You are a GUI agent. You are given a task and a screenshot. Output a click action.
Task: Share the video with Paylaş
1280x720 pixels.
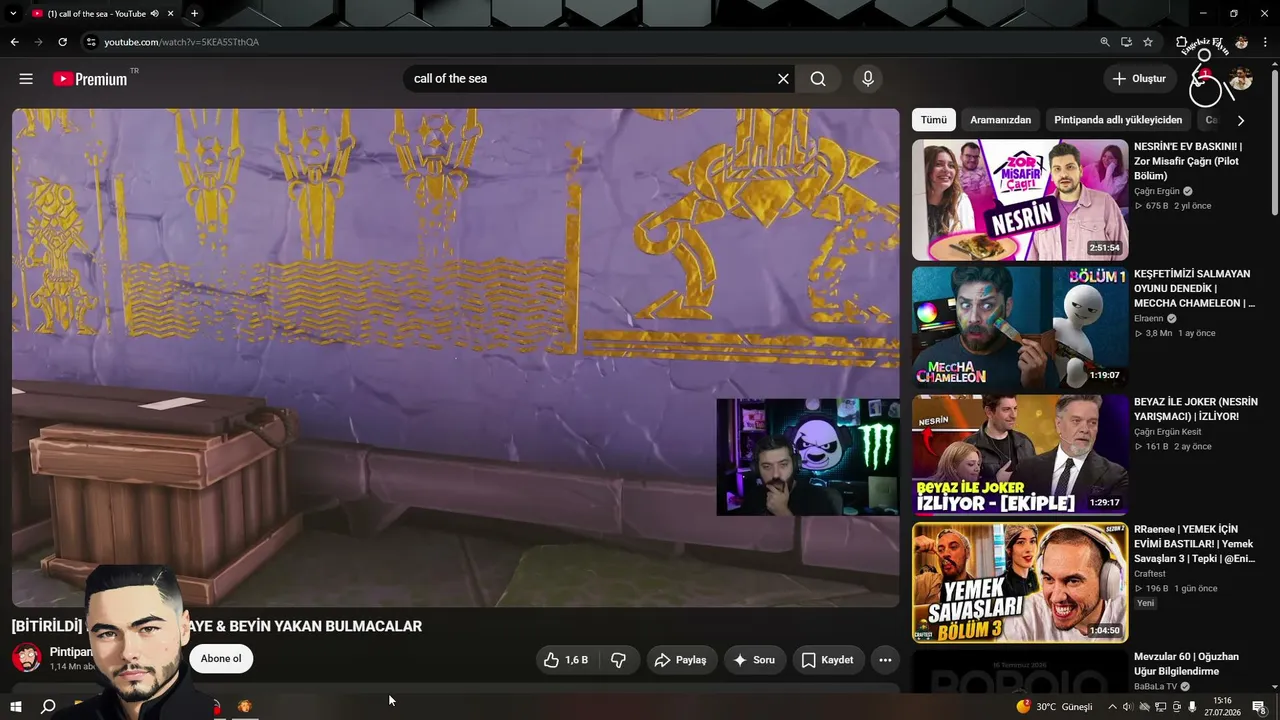680,660
